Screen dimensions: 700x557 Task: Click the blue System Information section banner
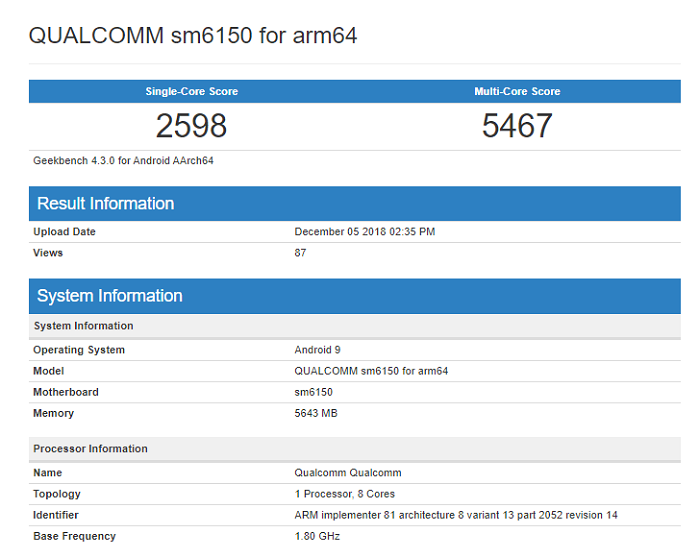click(355, 296)
